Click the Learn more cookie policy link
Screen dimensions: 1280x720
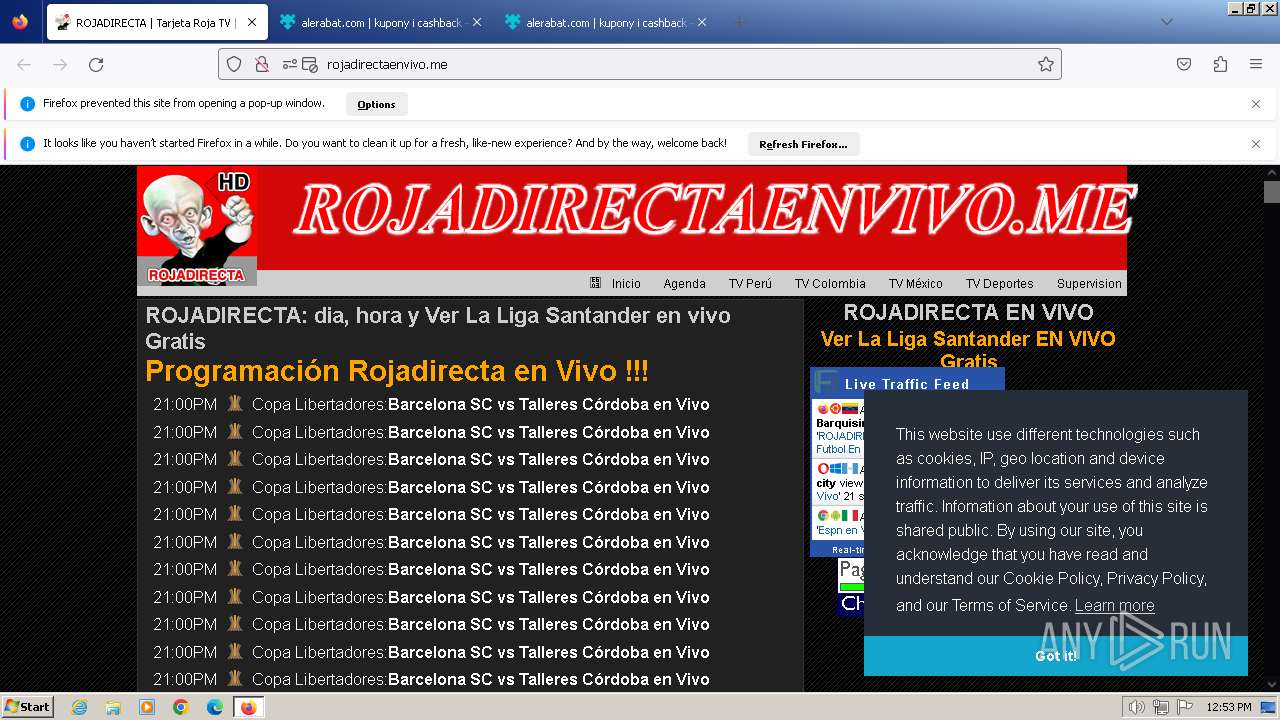1114,606
